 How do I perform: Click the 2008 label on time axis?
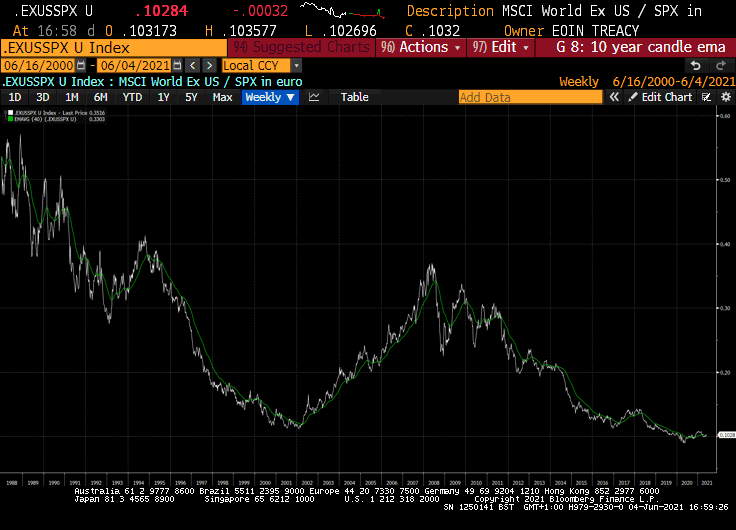click(434, 483)
